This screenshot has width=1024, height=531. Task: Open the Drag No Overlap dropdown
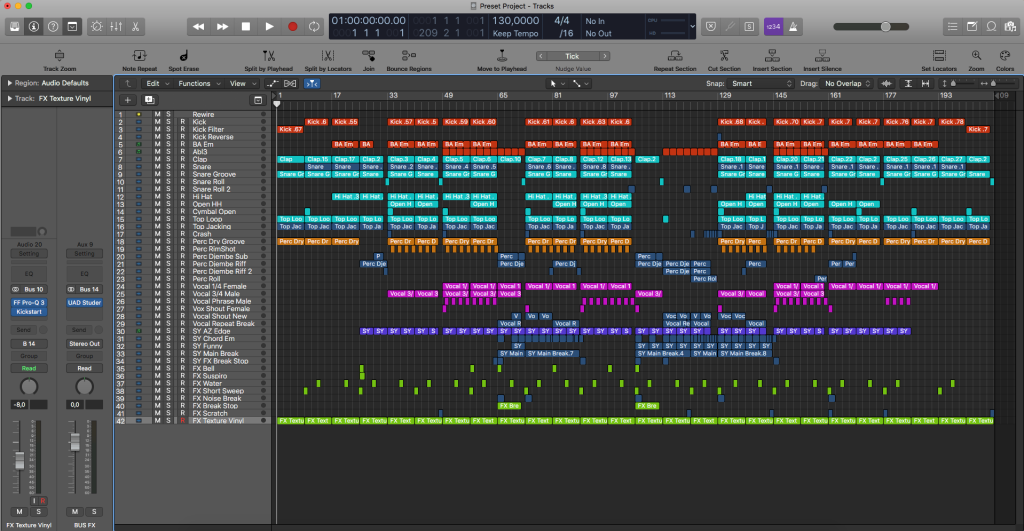847,84
